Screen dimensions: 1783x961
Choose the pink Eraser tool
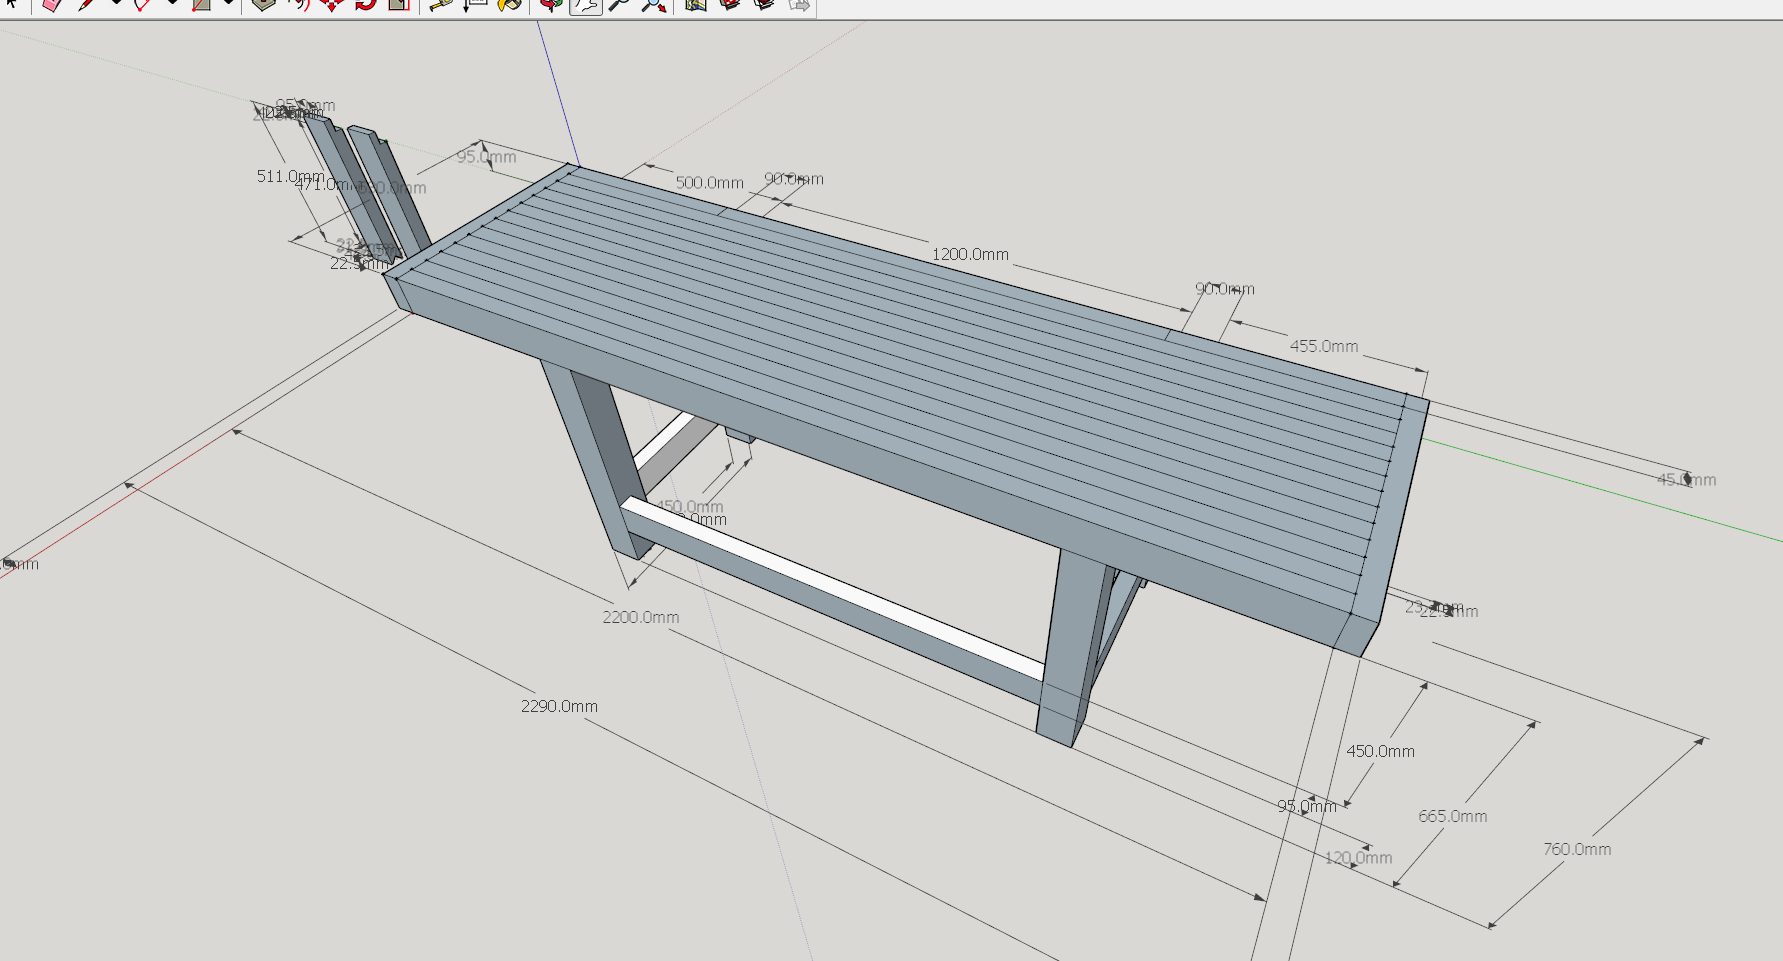pos(52,4)
